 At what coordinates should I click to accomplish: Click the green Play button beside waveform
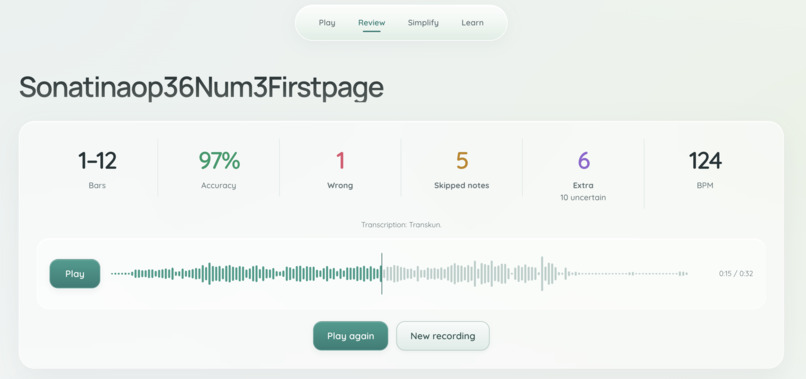point(75,274)
